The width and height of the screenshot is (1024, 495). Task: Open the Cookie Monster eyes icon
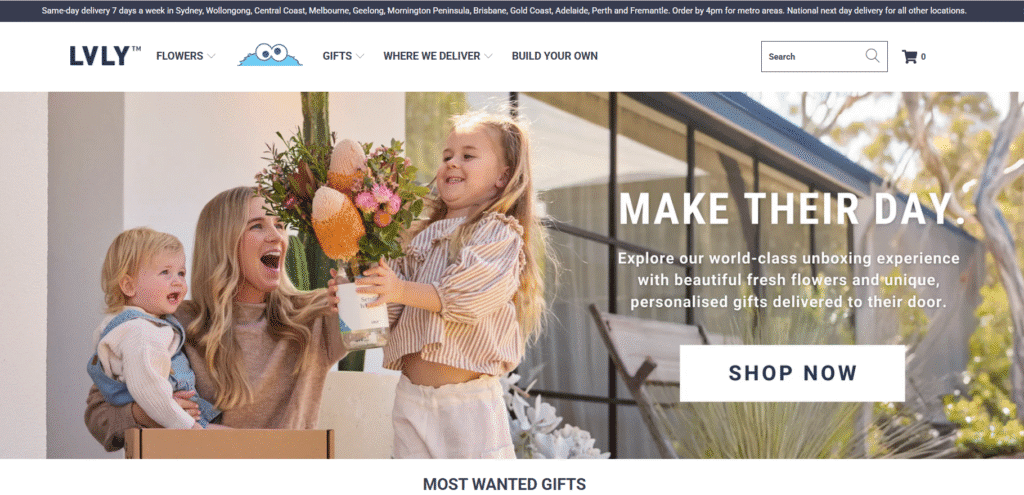click(270, 55)
